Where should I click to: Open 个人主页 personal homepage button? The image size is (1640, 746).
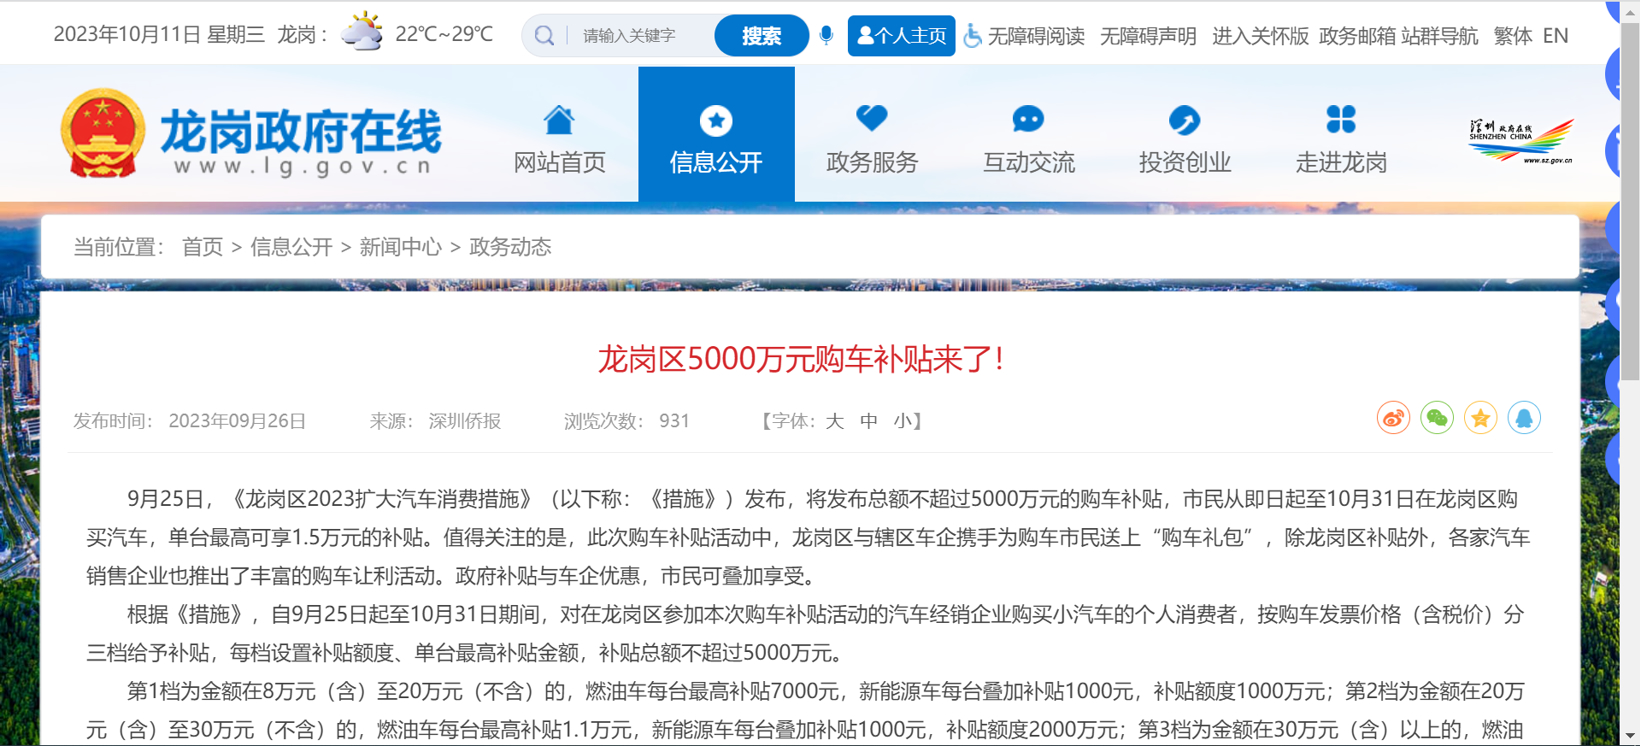point(901,36)
